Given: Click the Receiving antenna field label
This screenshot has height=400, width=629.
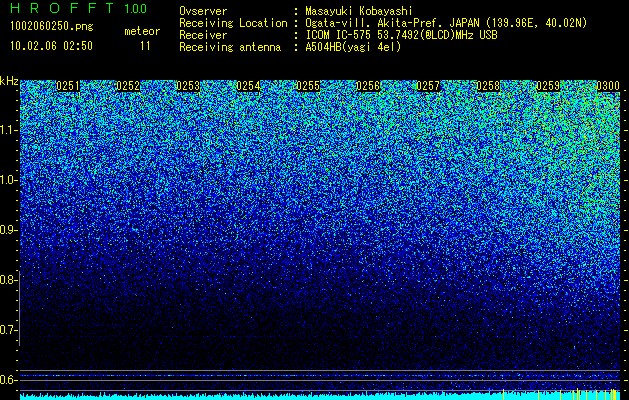Looking at the screenshot, I should [x=230, y=47].
